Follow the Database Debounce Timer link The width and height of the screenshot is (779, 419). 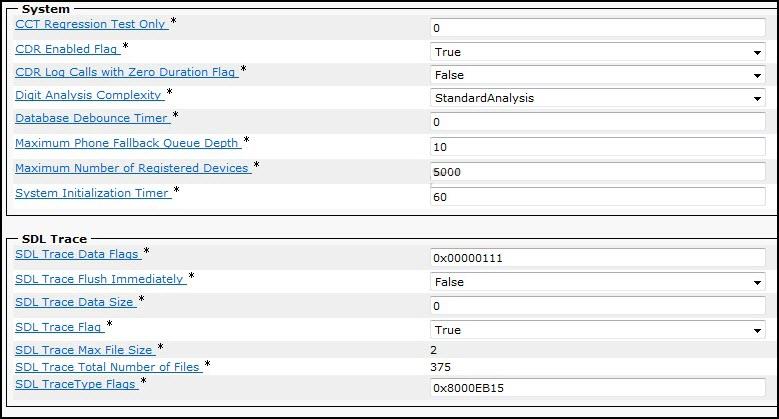92,118
